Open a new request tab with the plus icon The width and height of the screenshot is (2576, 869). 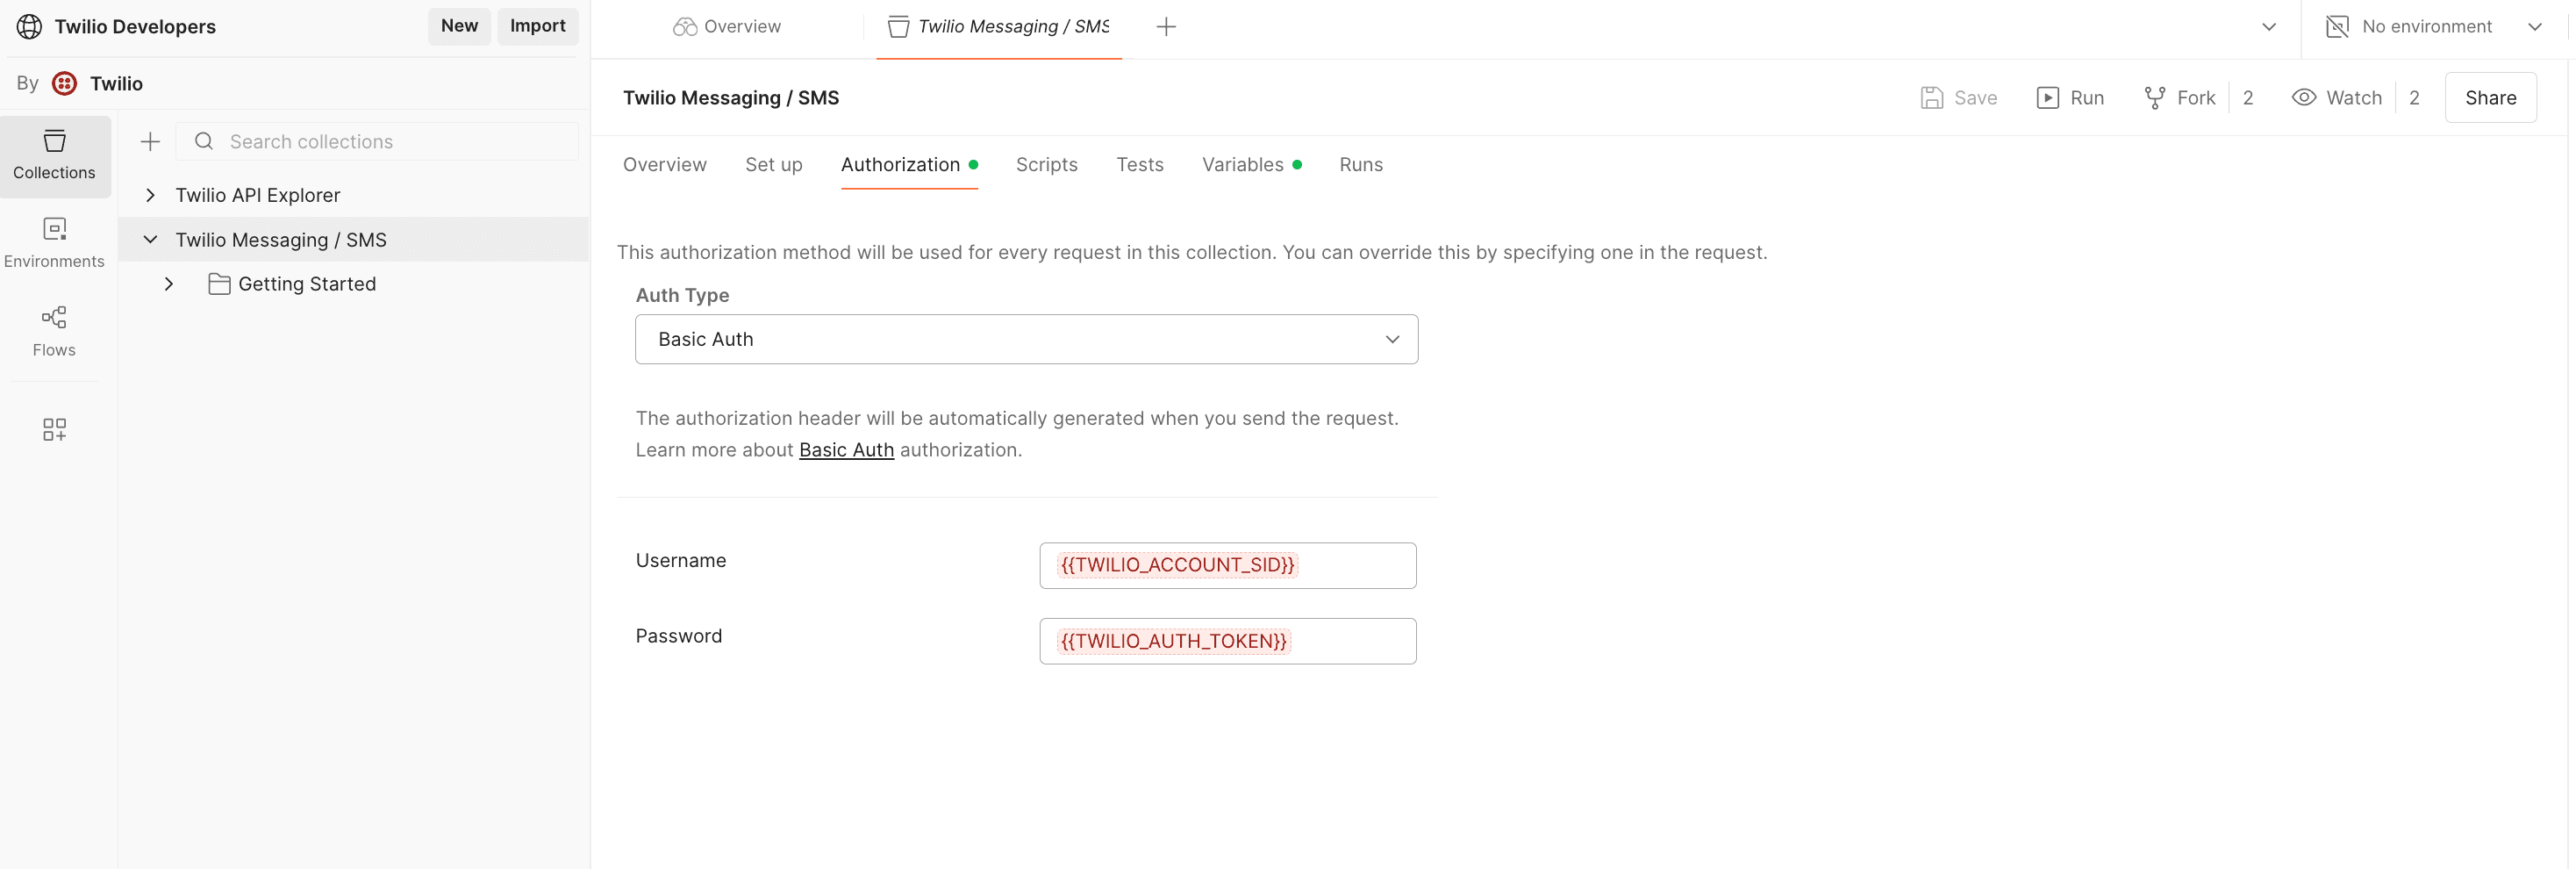tap(1166, 26)
